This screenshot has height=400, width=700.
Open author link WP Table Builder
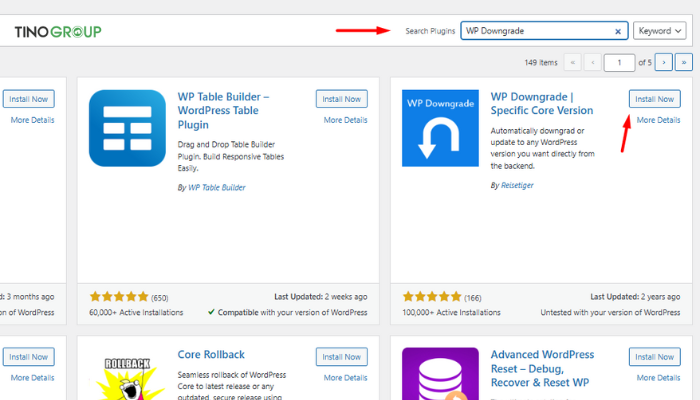(217, 188)
